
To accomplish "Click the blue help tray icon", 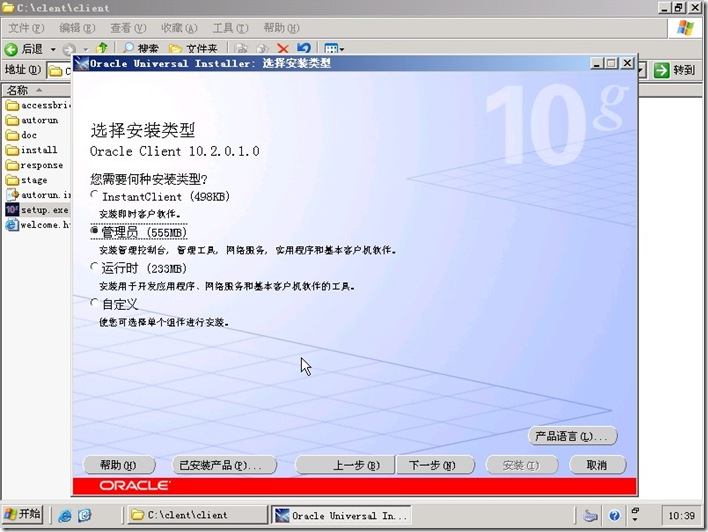I will pos(614,515).
